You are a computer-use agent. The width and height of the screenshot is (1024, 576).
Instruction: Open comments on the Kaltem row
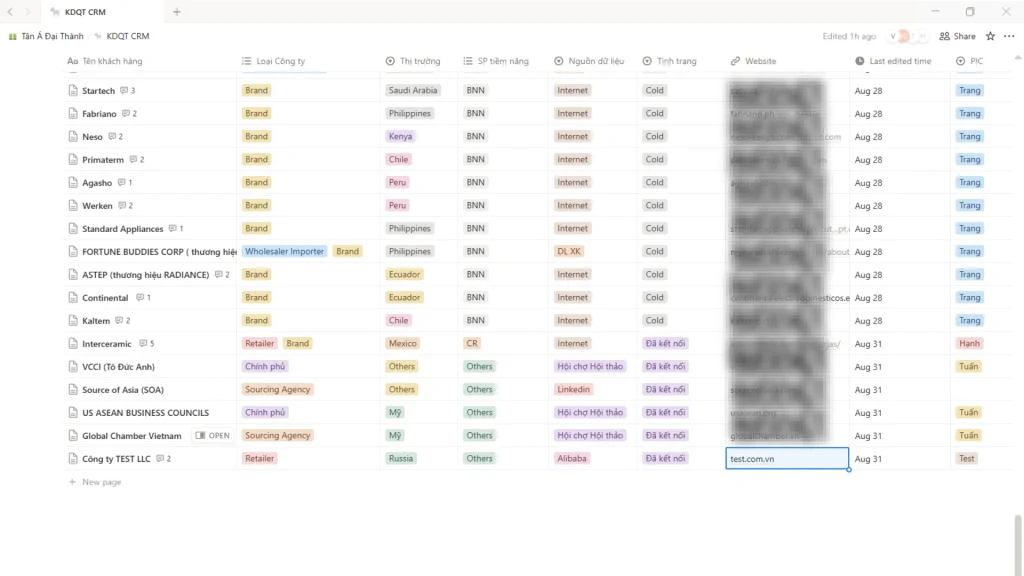click(123, 320)
